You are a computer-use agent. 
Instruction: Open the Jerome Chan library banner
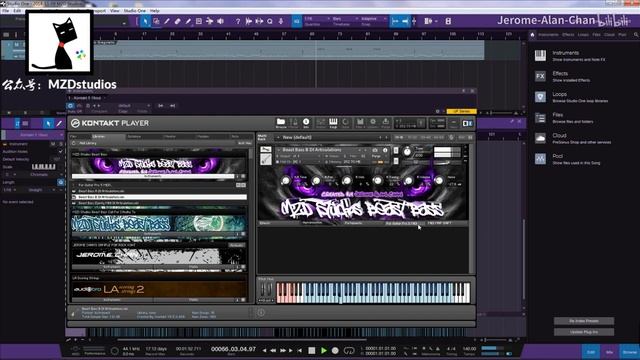[160, 256]
